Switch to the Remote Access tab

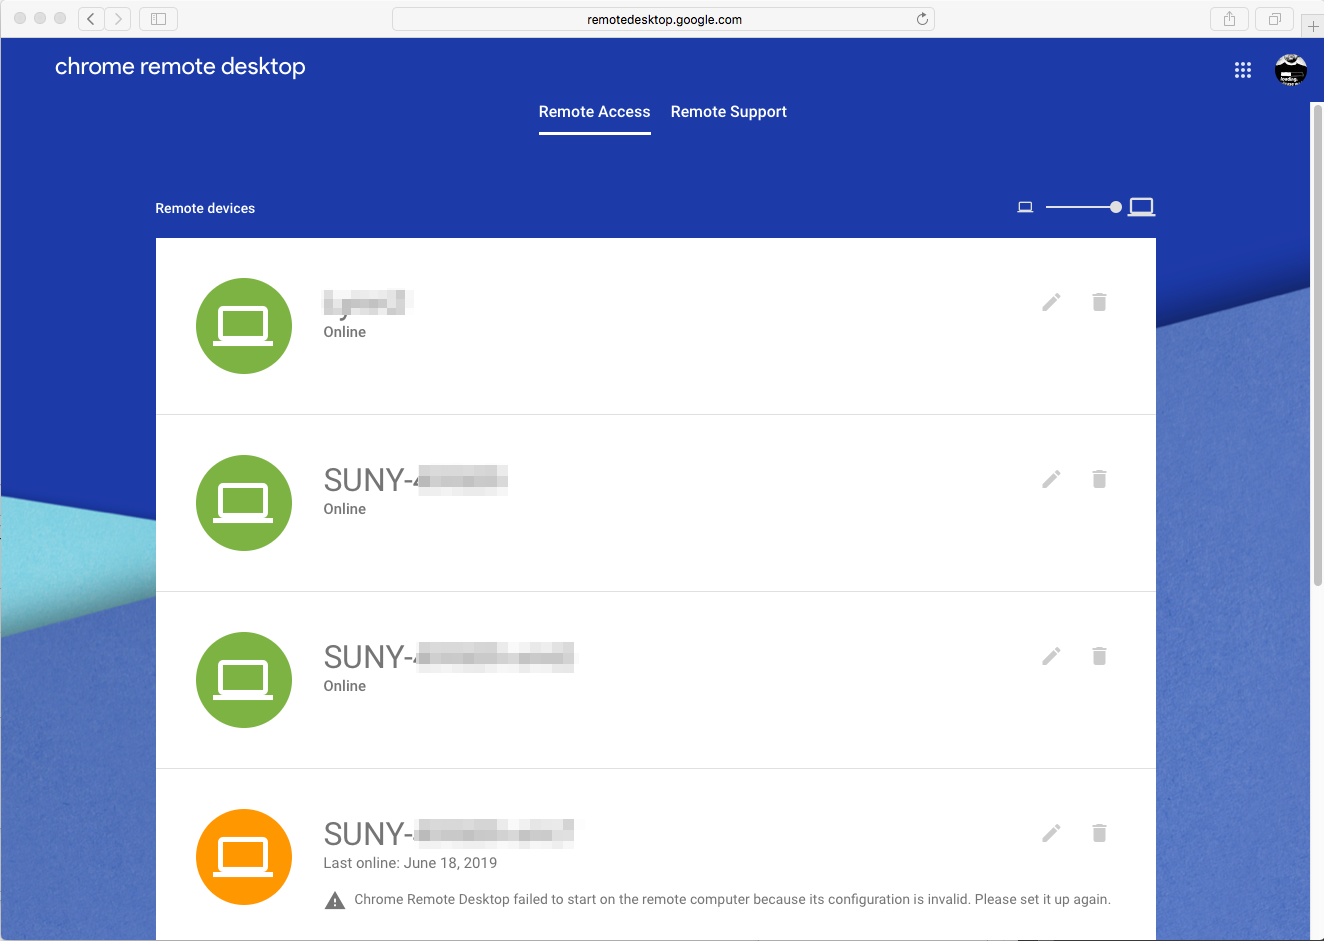tap(595, 112)
